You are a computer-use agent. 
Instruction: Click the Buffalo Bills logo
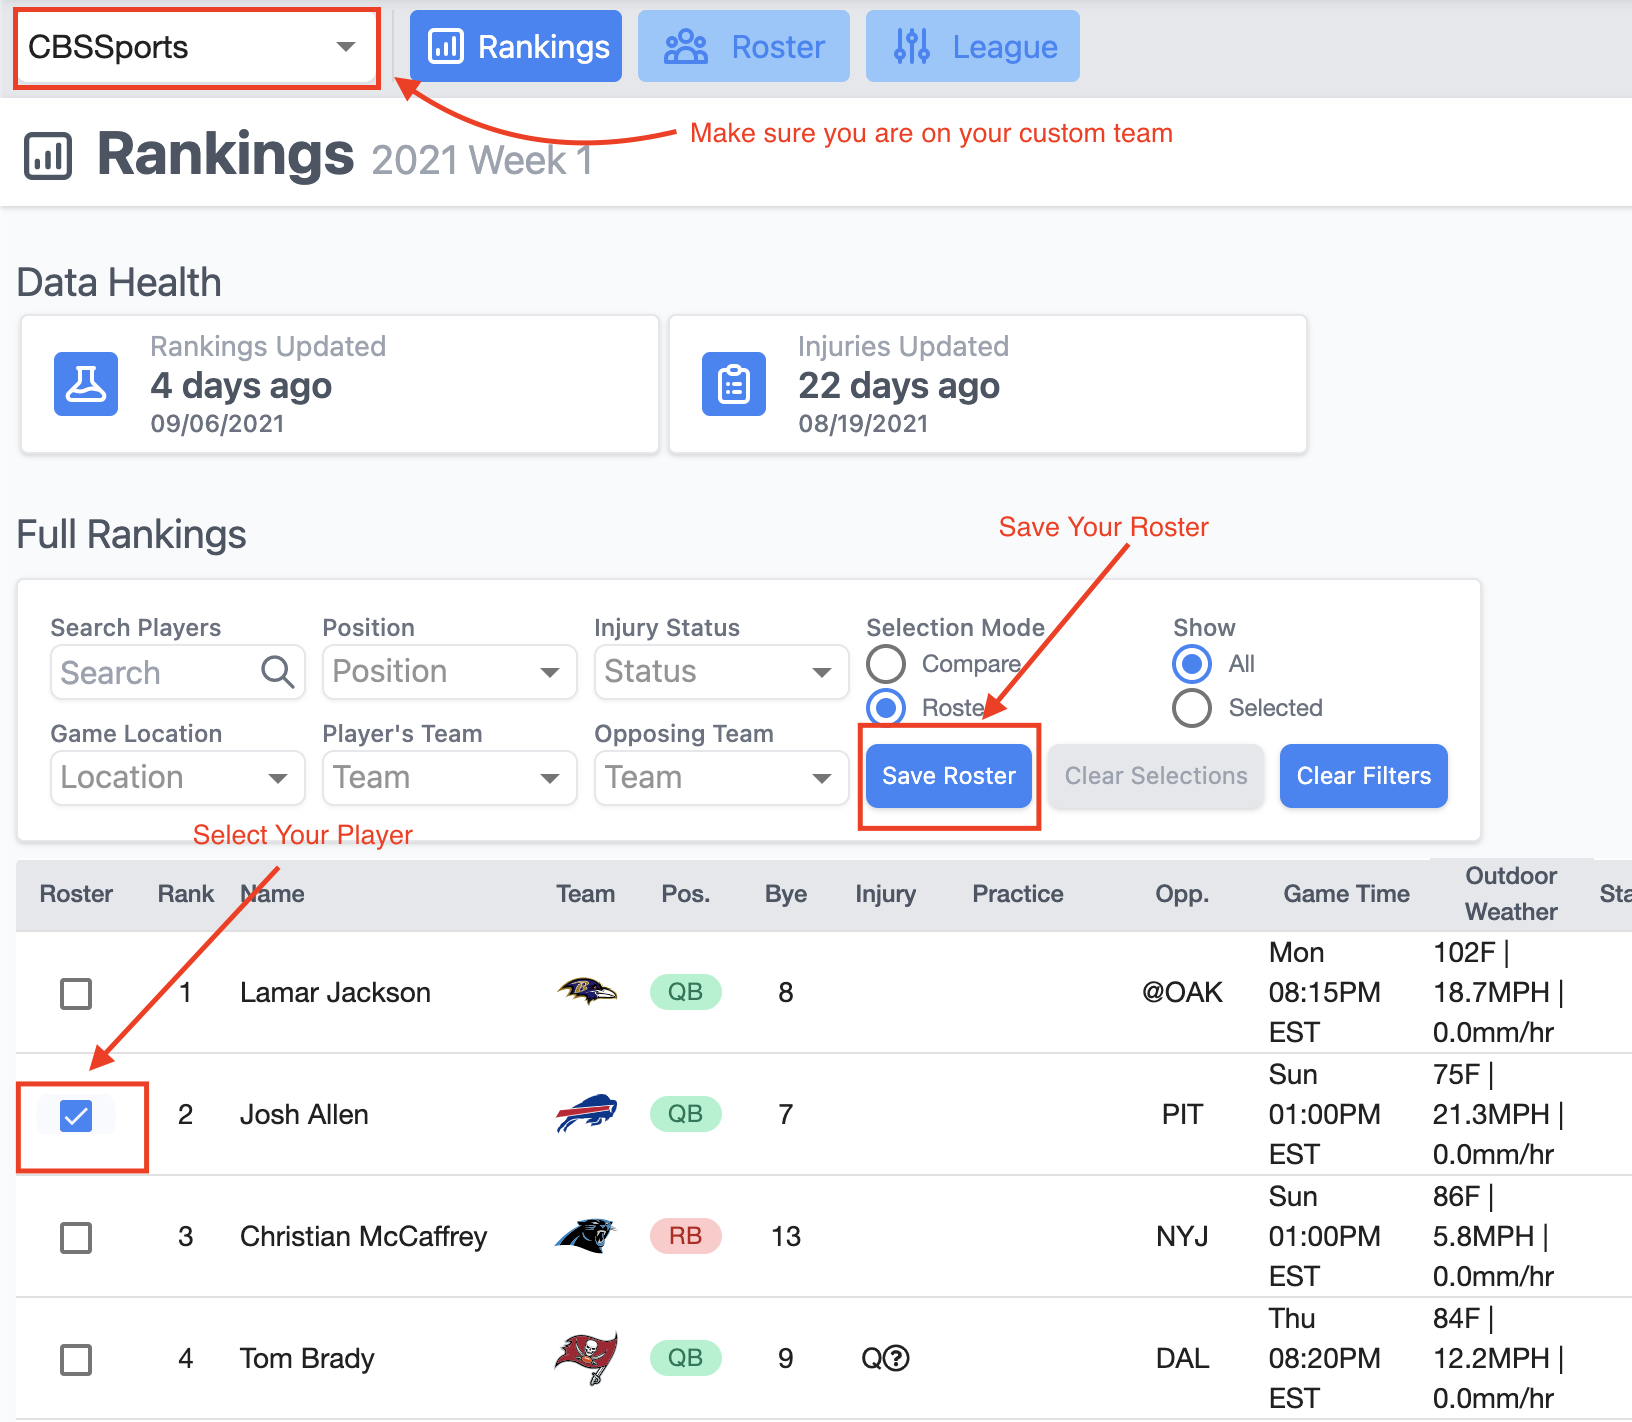(586, 1113)
